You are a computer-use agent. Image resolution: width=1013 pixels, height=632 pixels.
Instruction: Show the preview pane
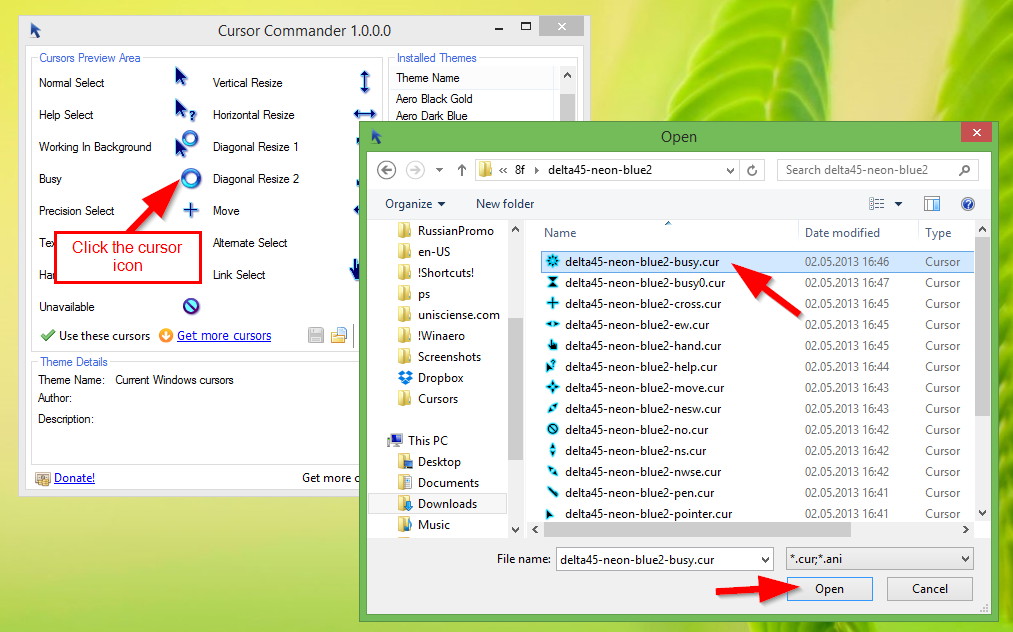(932, 204)
